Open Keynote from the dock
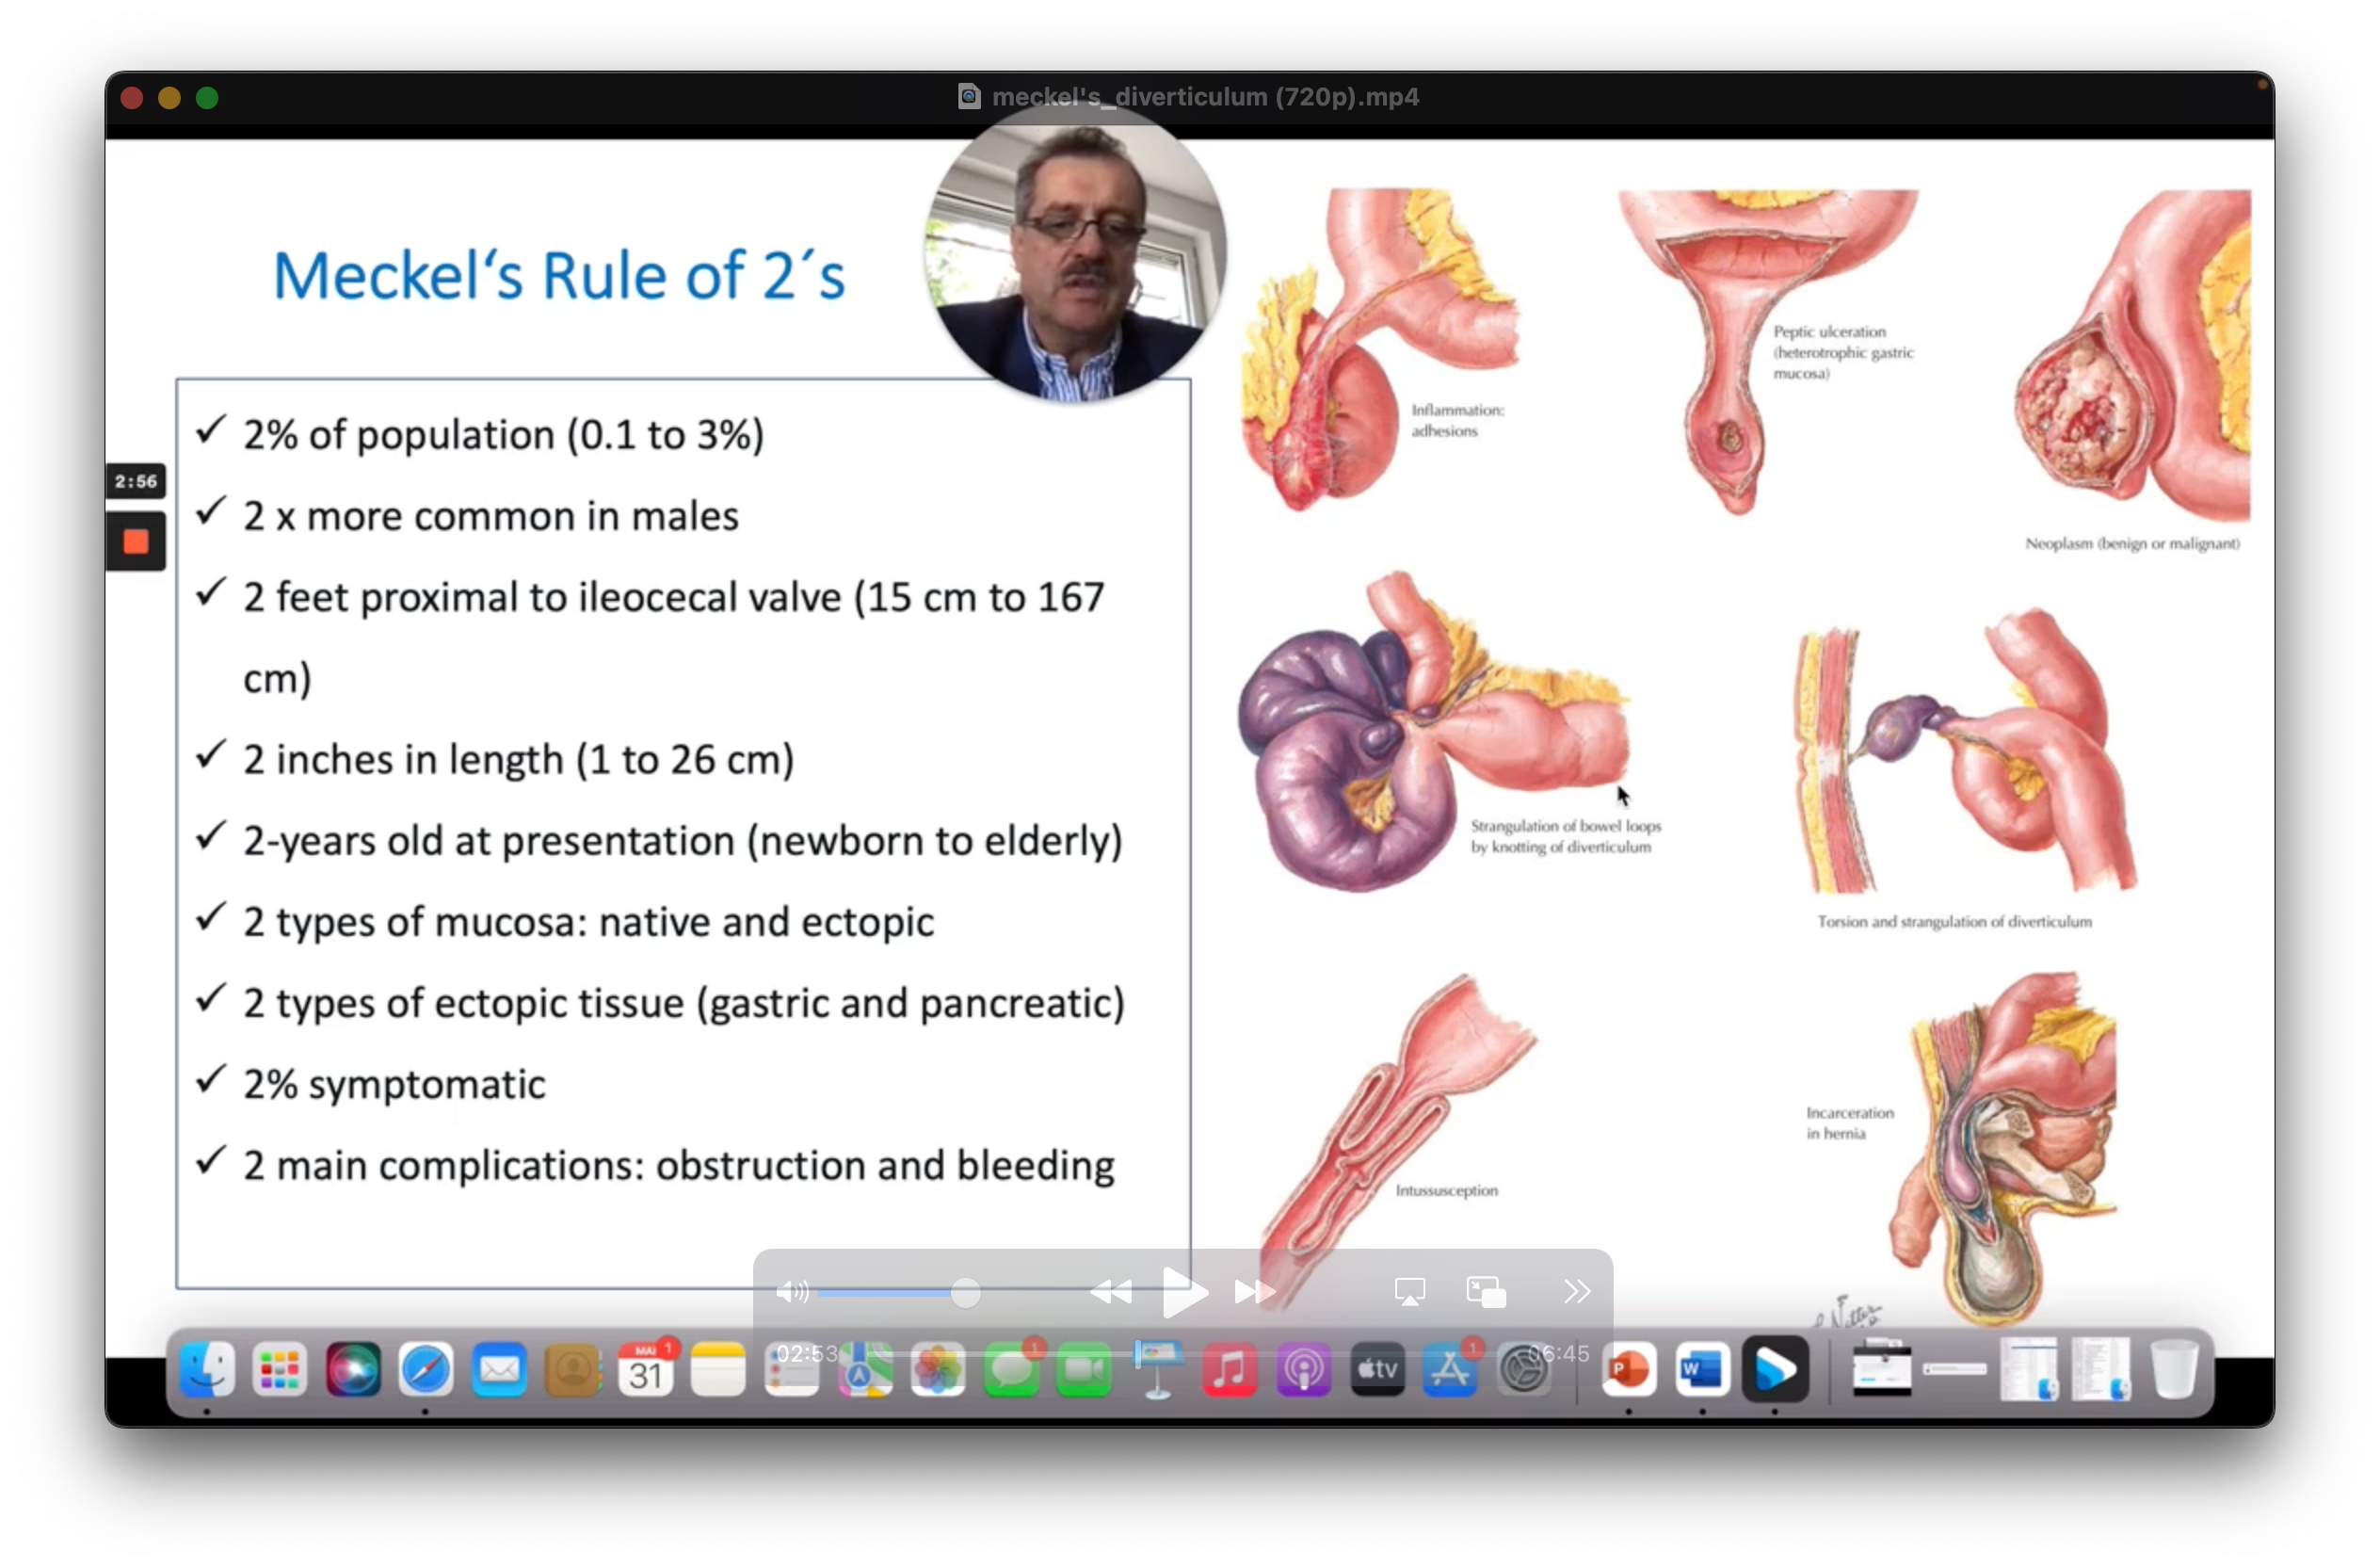Screen dimensions: 2380x1567 (1157, 1369)
